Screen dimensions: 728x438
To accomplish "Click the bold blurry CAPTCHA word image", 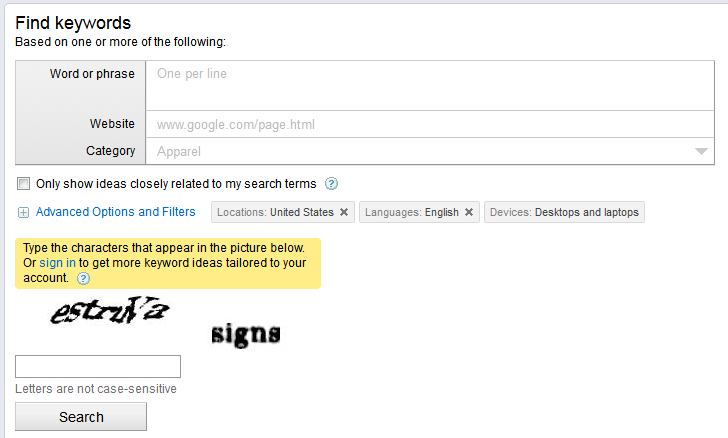I will (x=246, y=333).
